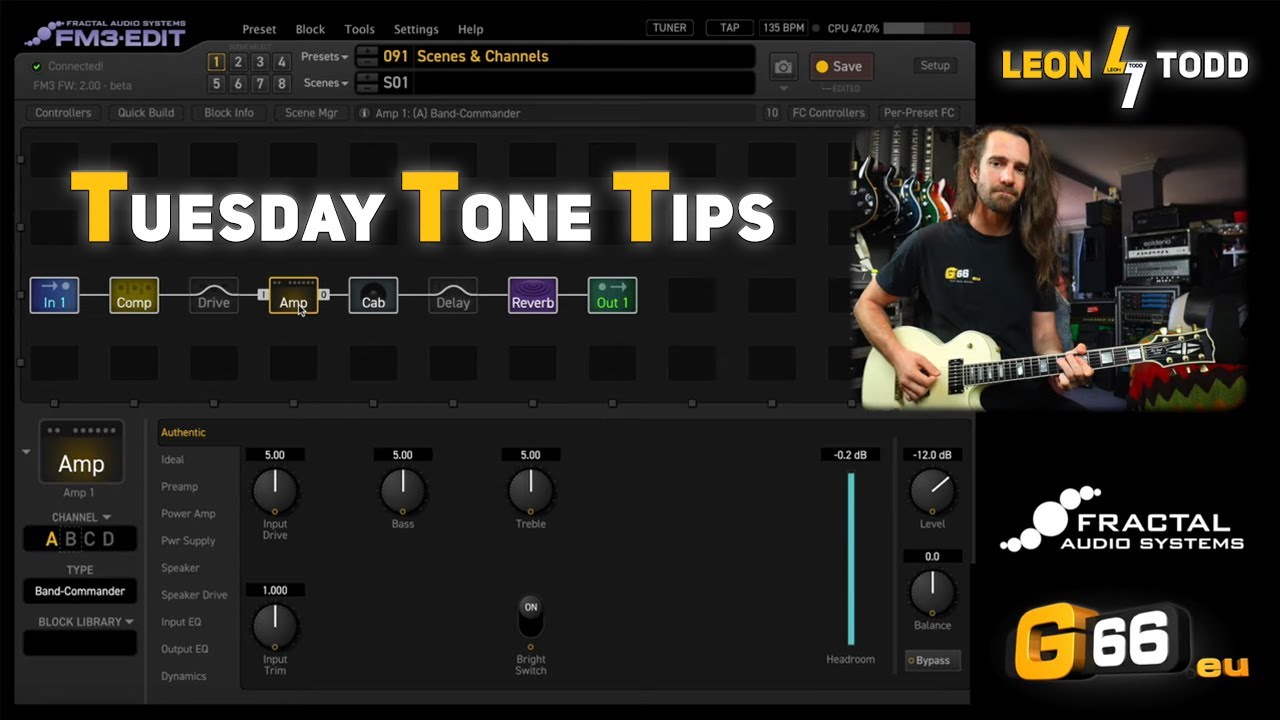
Task: Switch to the Power Amp page
Action: [188, 514]
